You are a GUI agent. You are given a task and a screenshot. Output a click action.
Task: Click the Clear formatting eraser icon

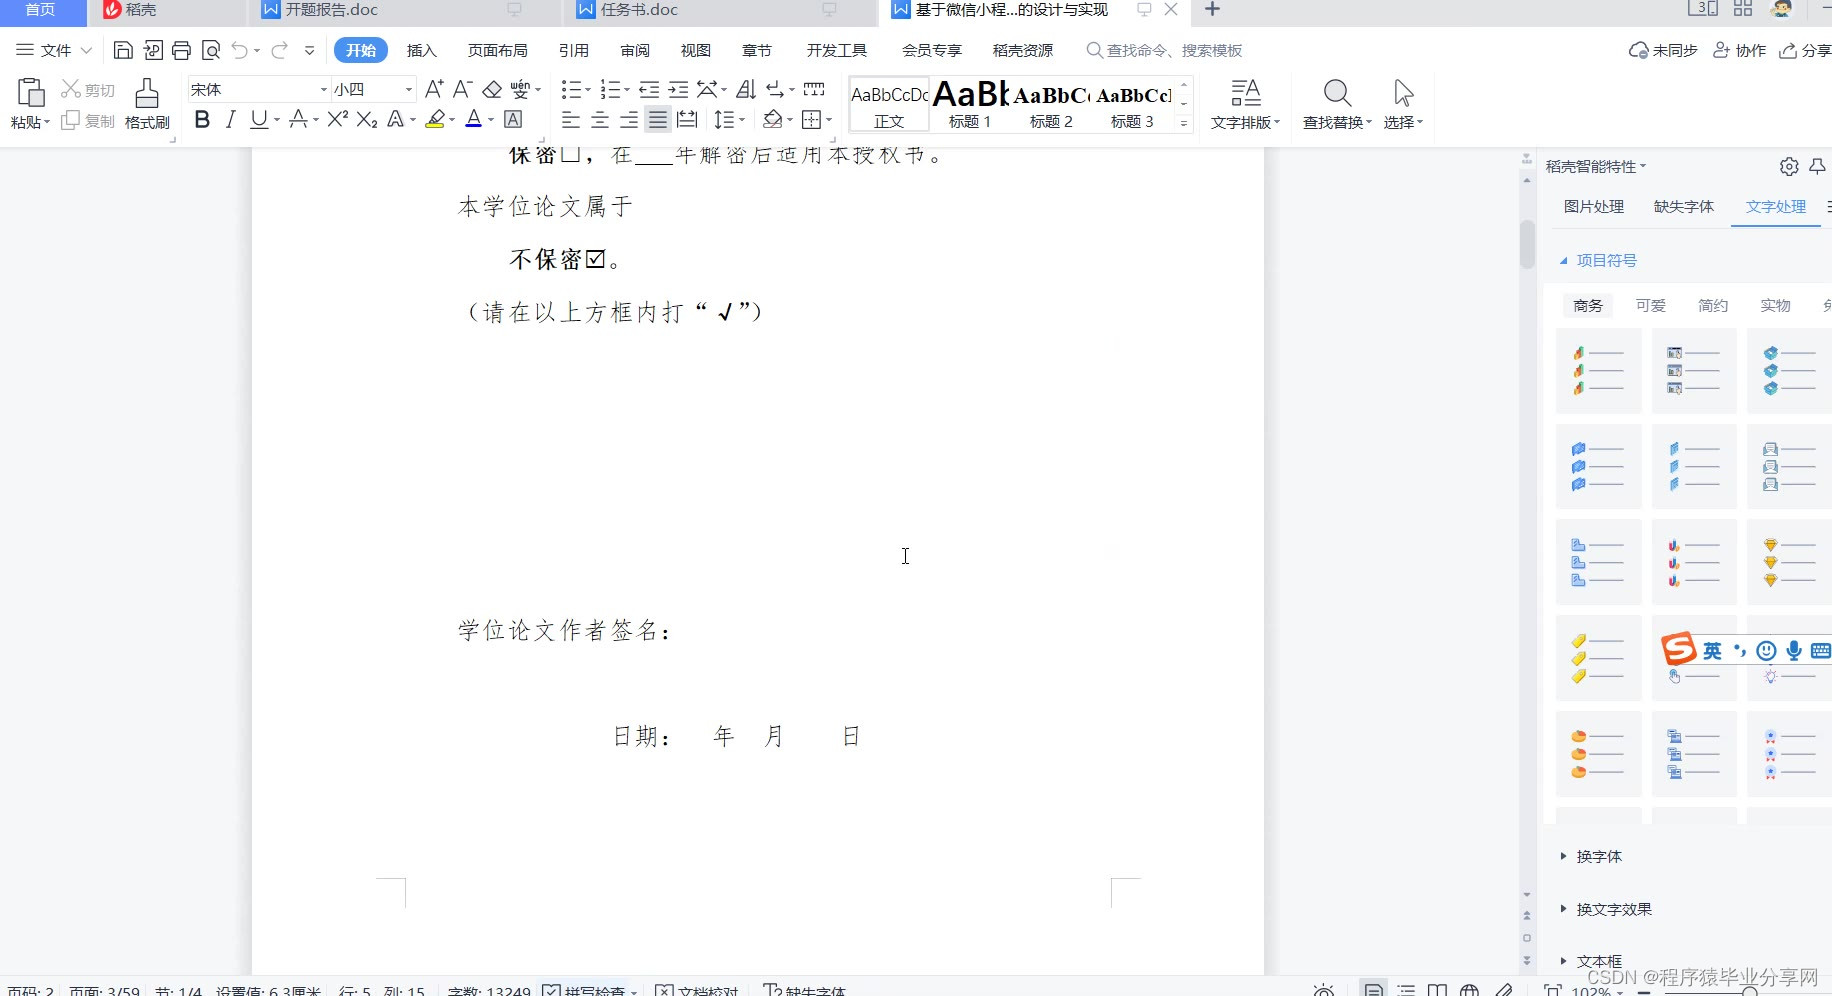coord(492,89)
